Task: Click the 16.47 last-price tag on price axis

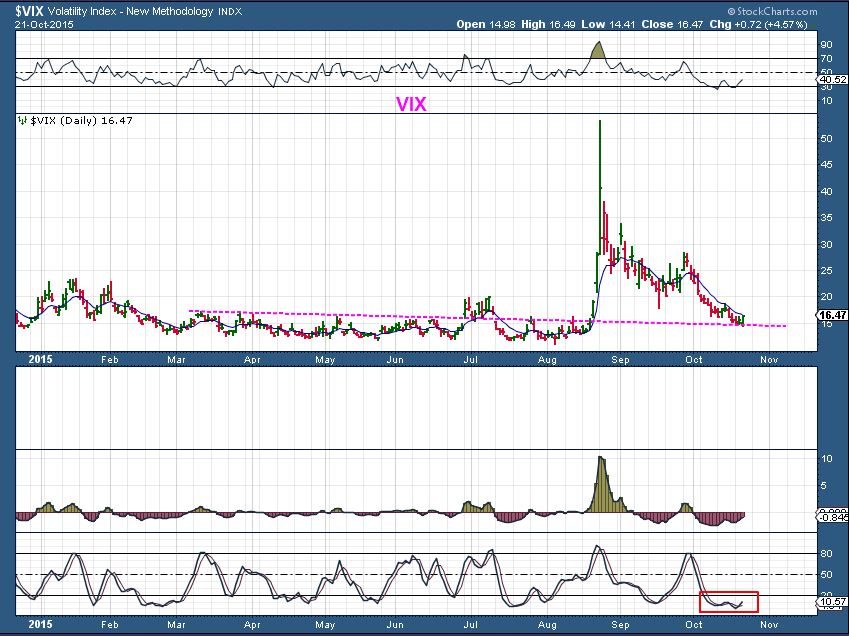Action: pos(833,315)
